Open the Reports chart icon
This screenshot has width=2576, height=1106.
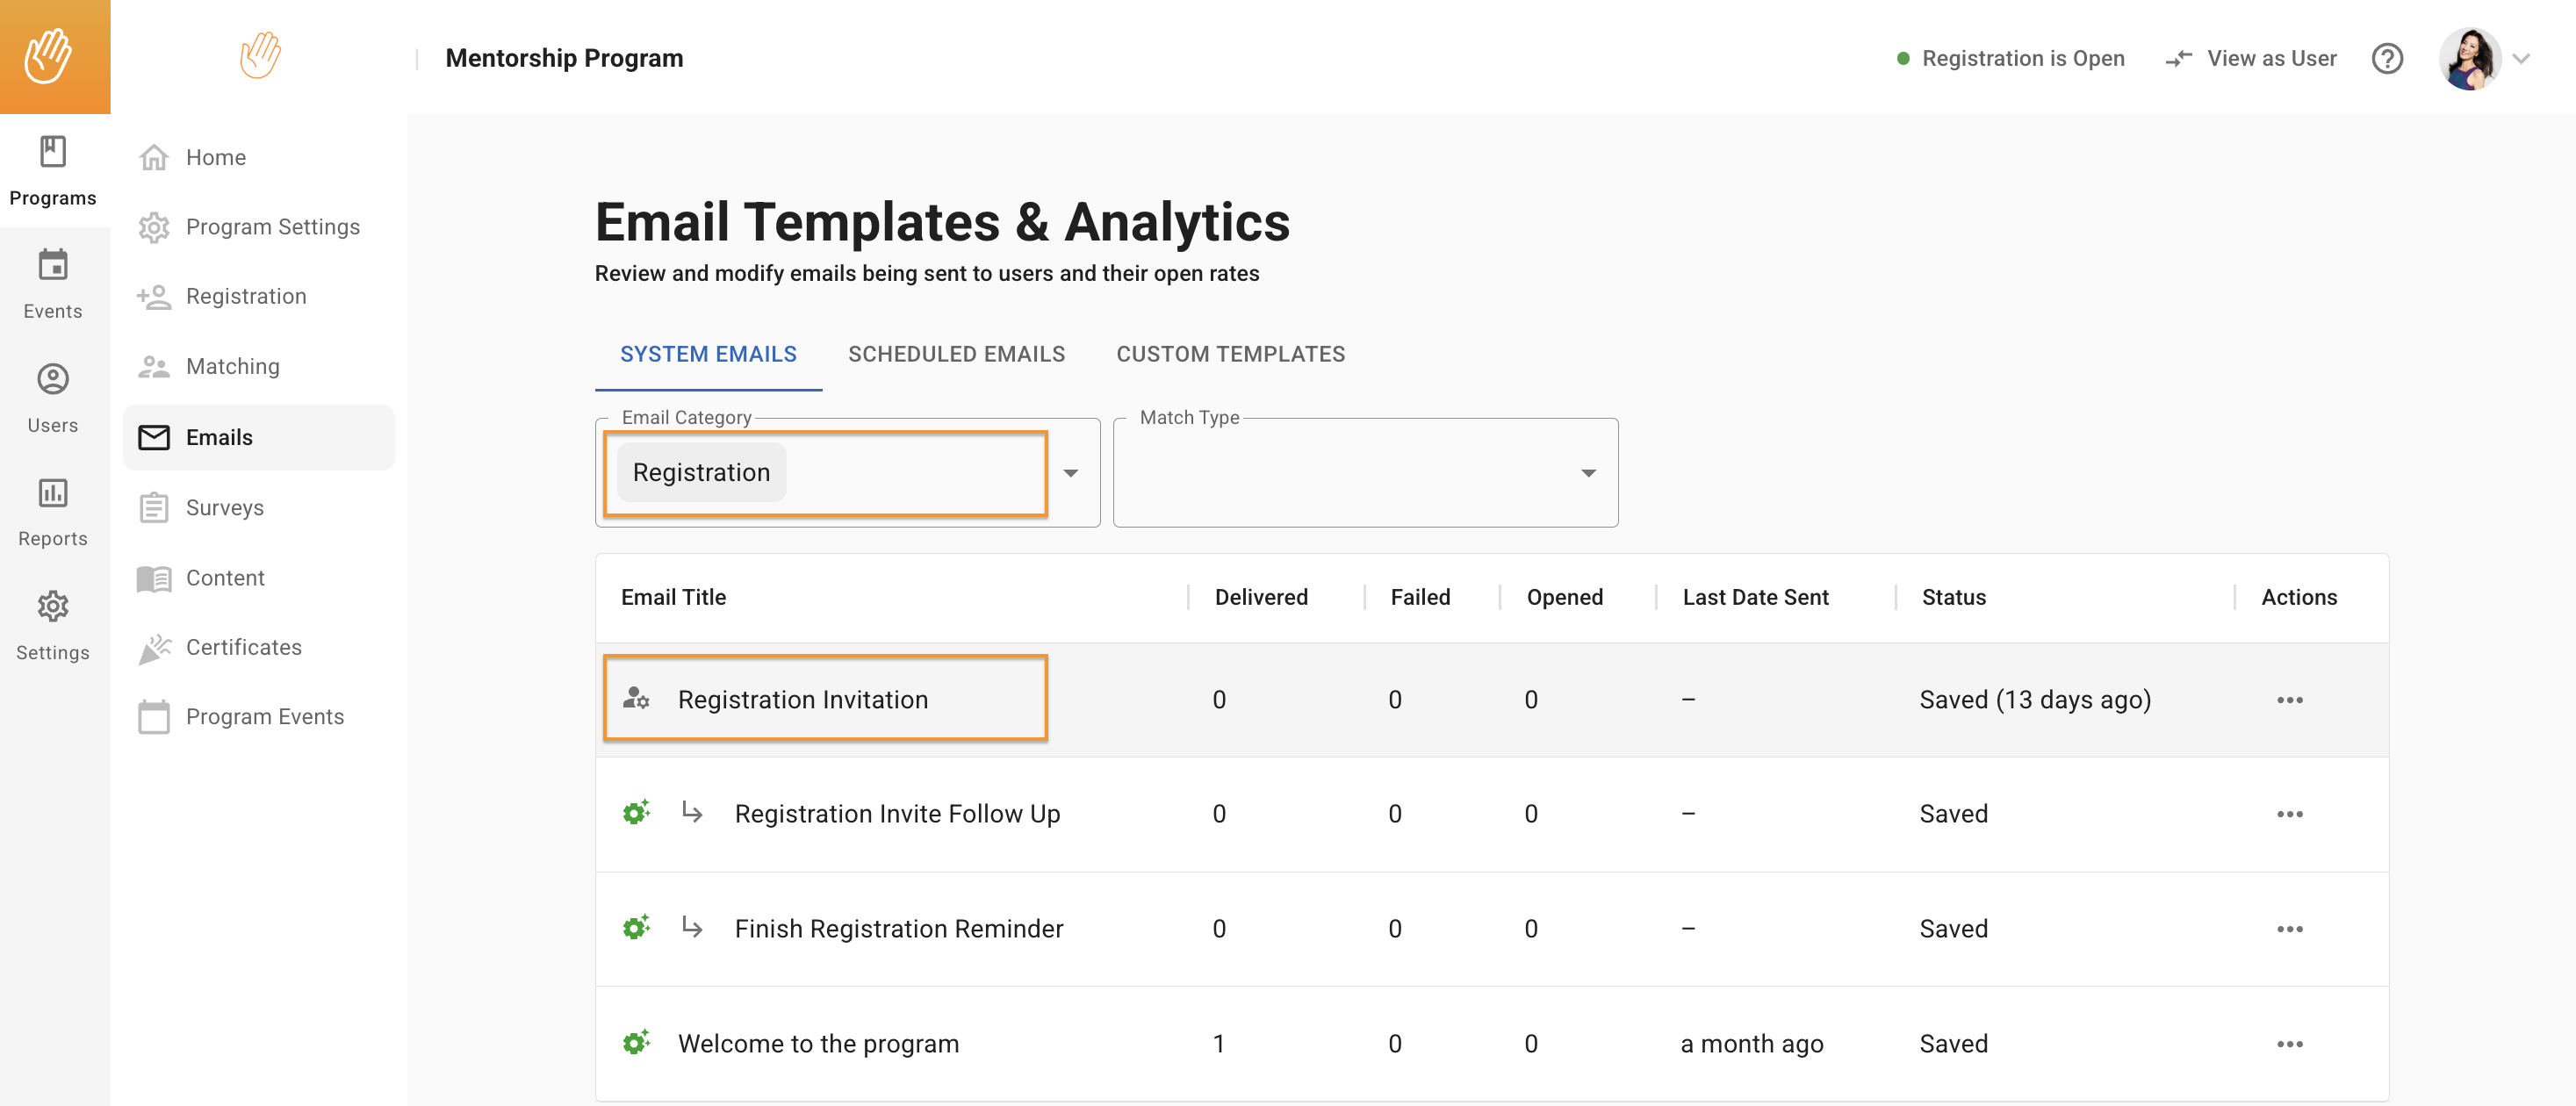53,493
